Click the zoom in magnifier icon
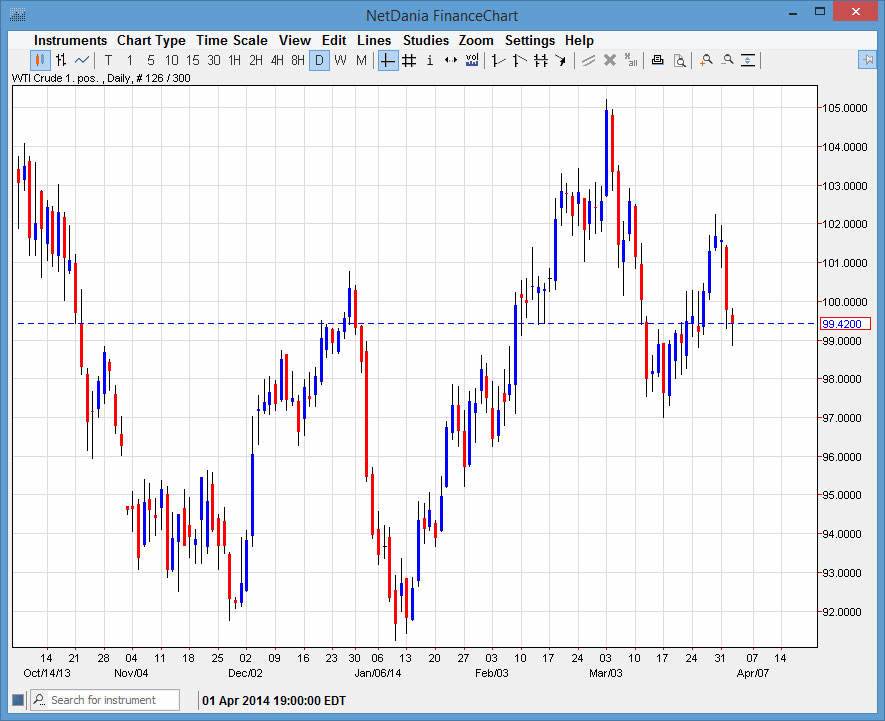885x721 pixels. tap(706, 60)
